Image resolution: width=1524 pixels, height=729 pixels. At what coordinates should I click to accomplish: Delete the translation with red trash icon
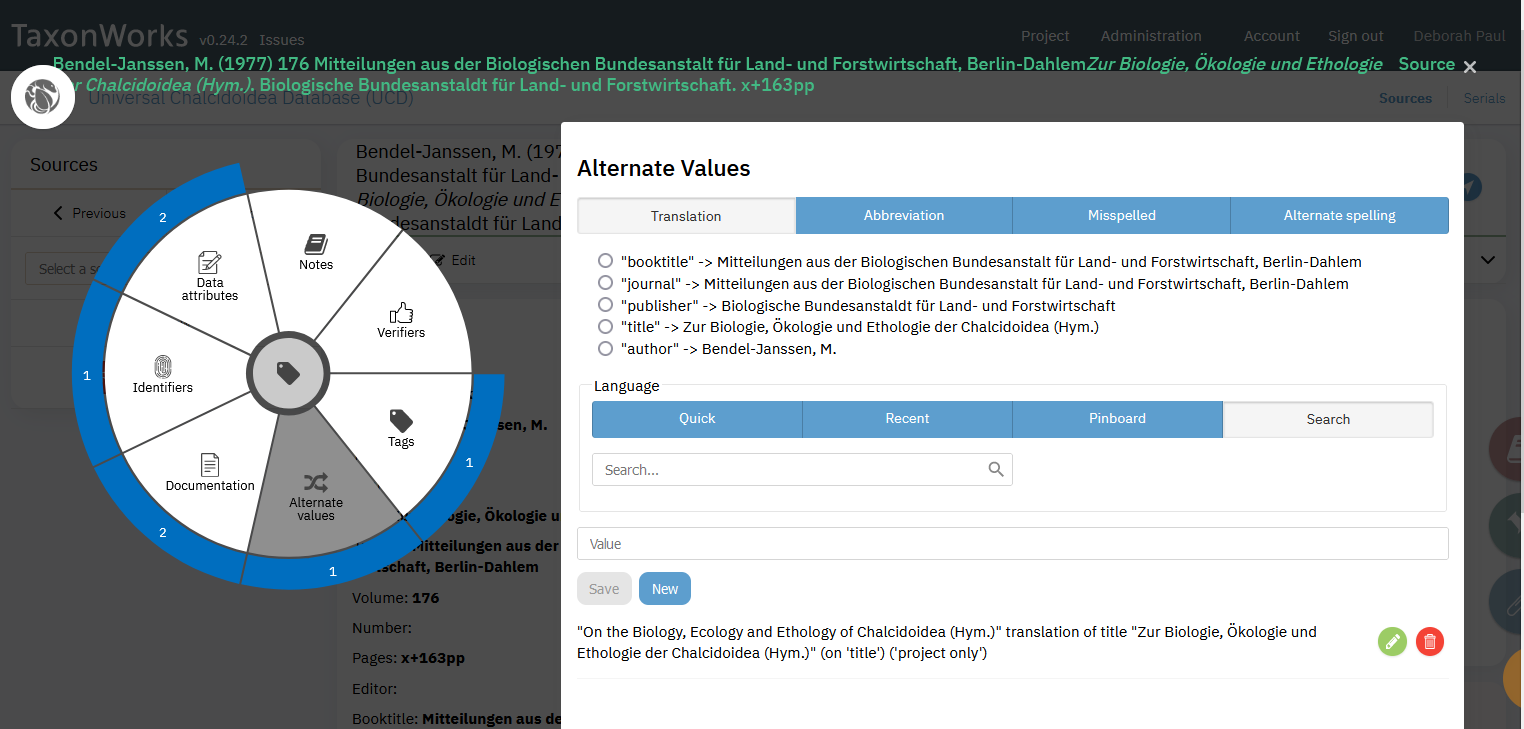tap(1430, 642)
